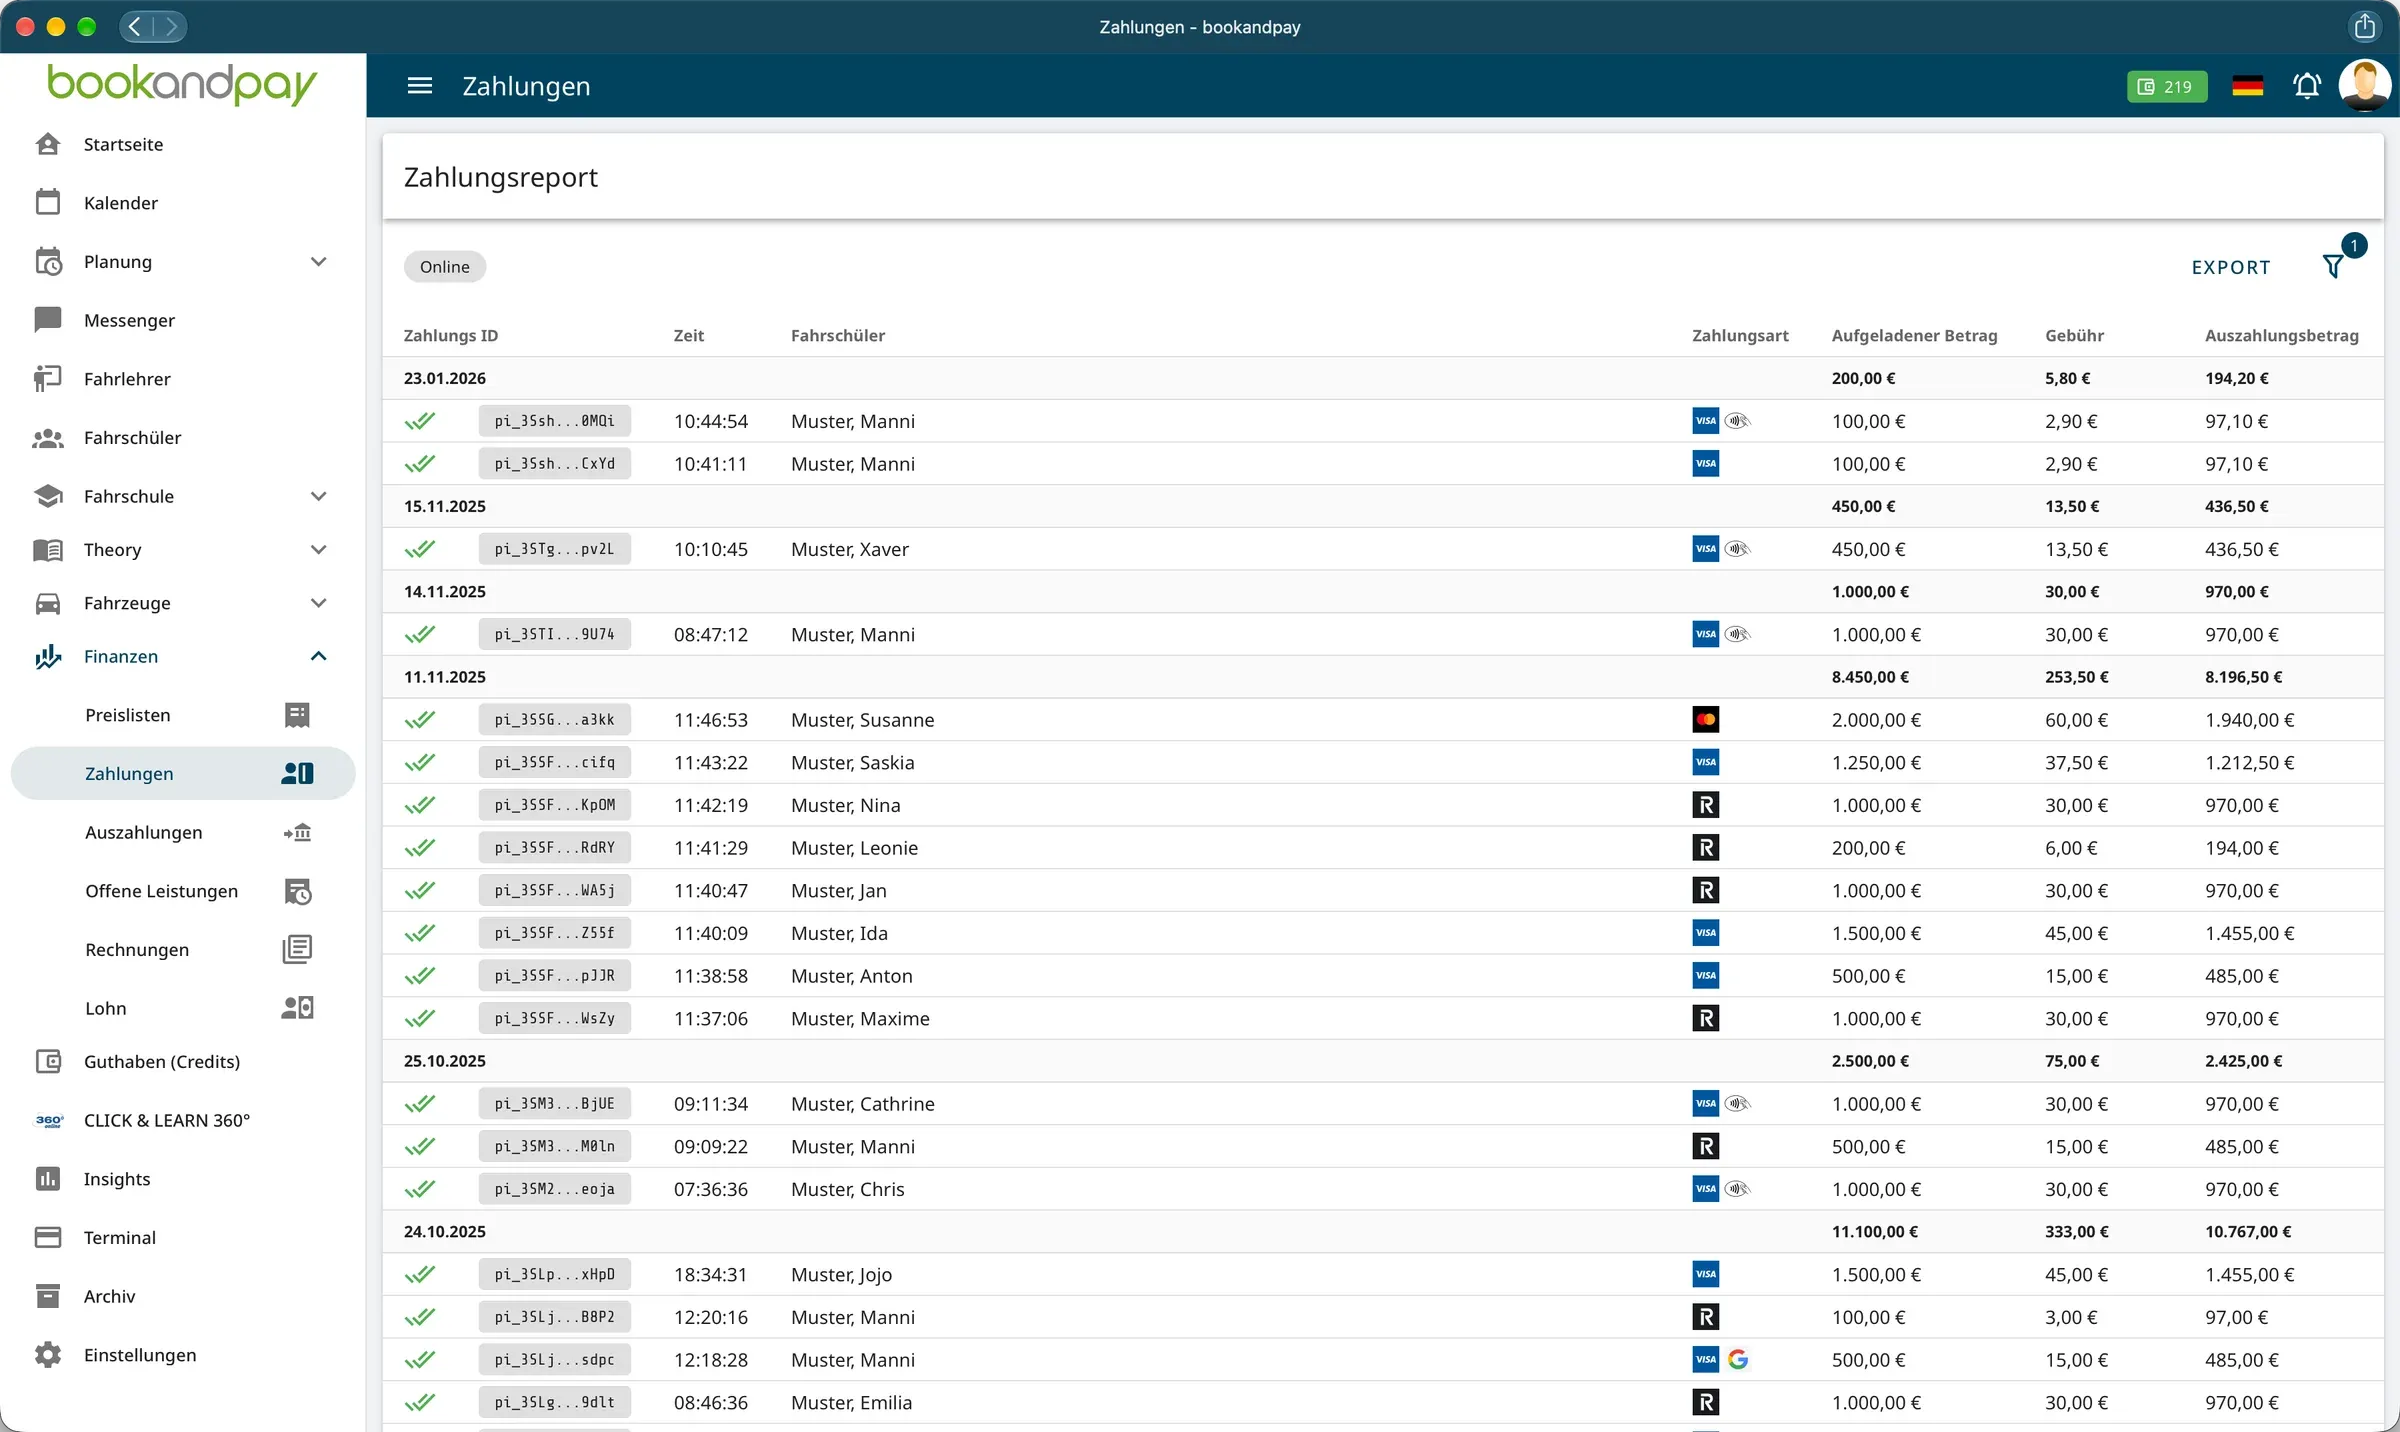This screenshot has height=1432, width=2400.
Task: Expand the Fahrschule chevron
Action: (x=318, y=496)
